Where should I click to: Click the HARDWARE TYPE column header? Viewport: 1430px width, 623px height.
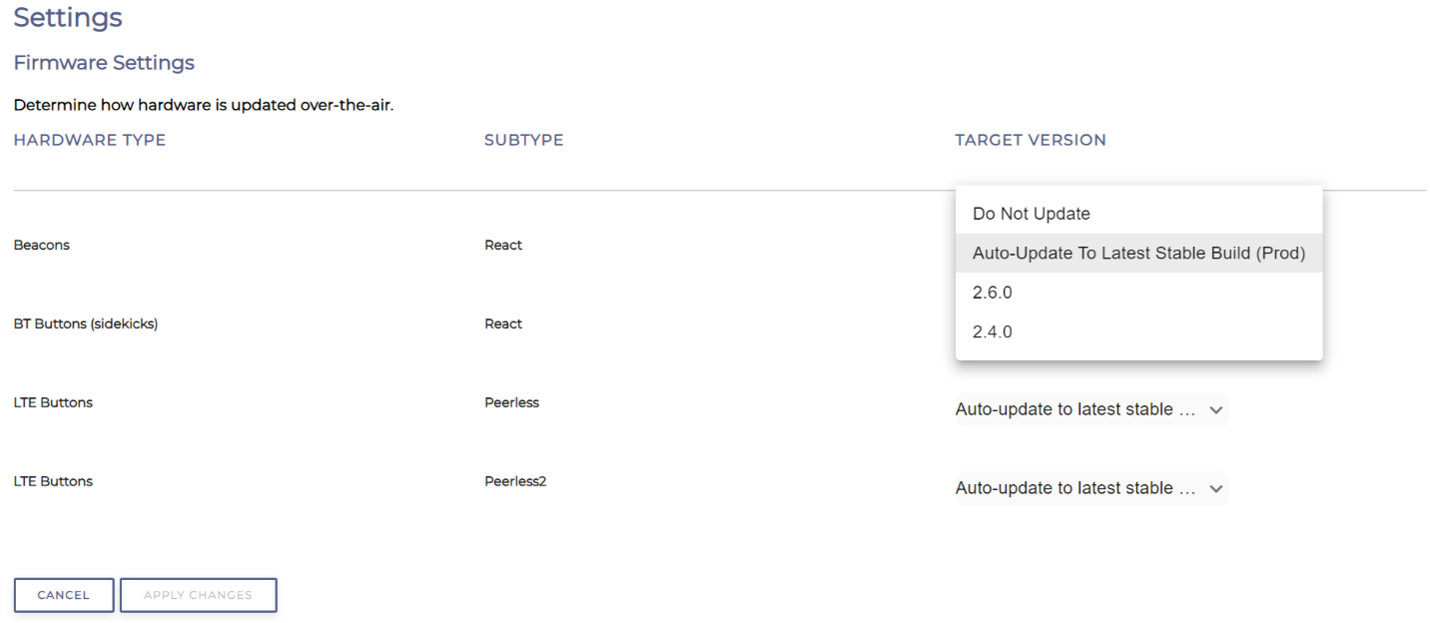(90, 140)
